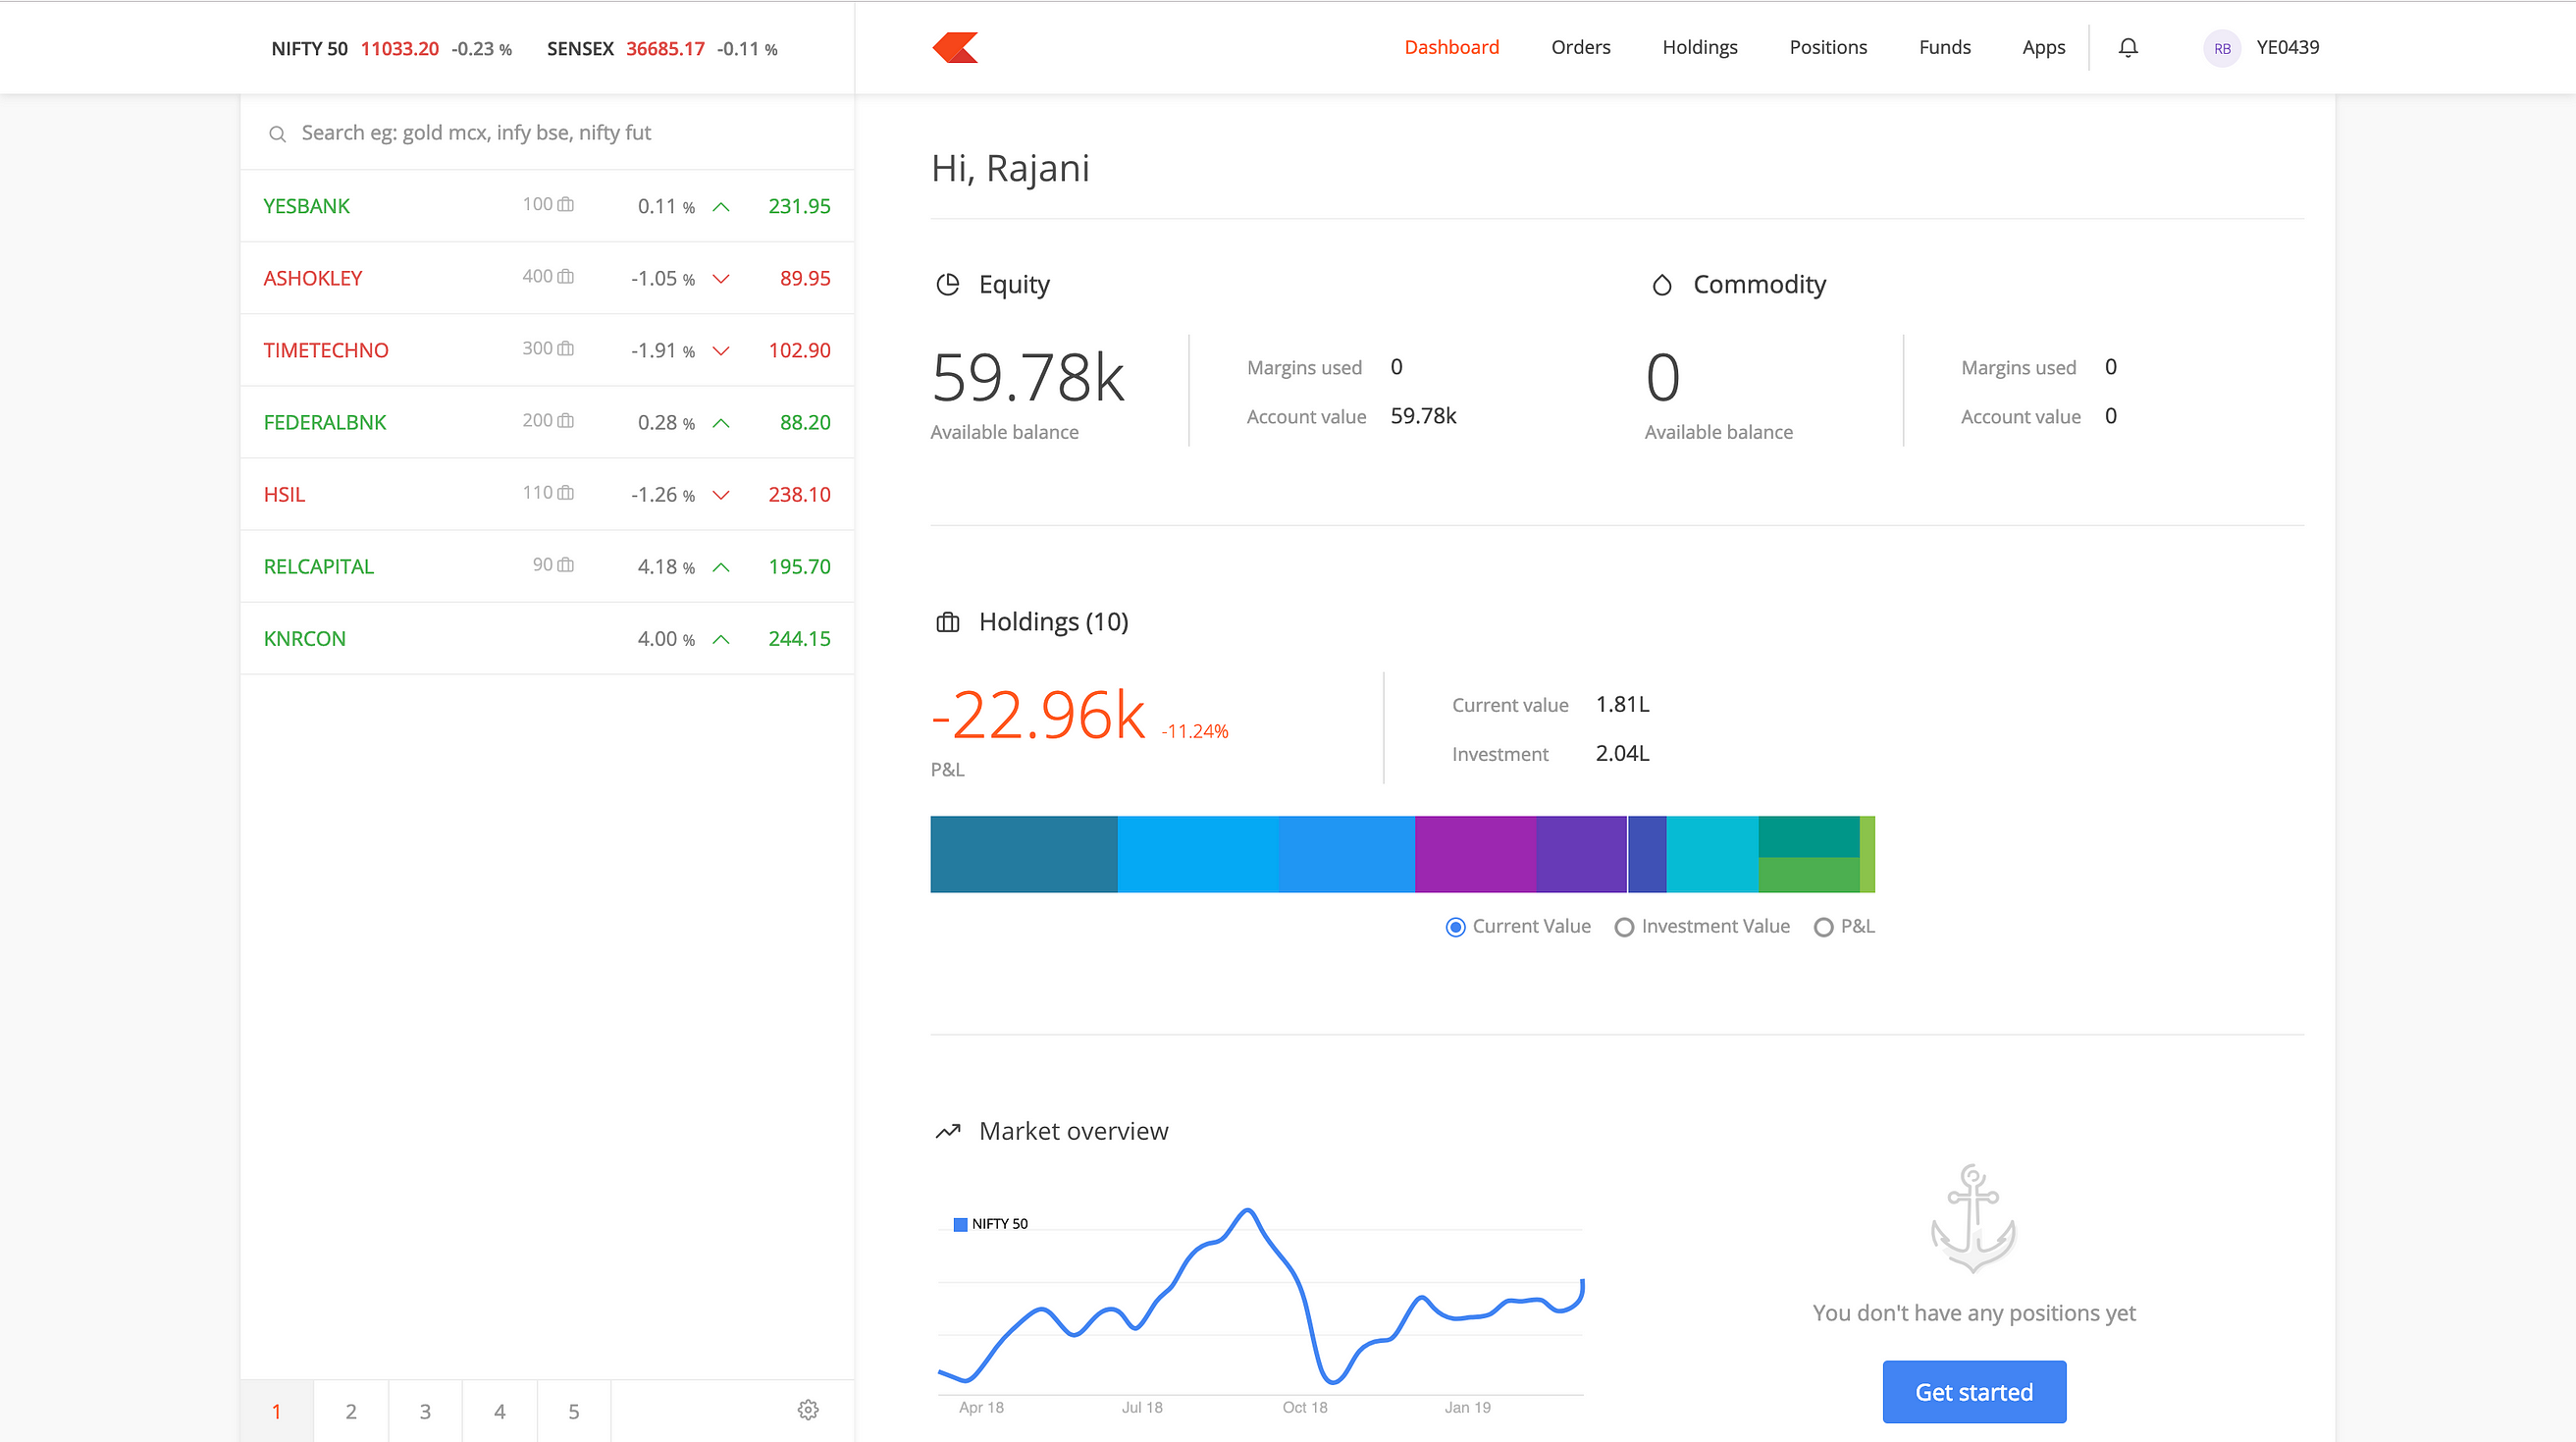Viewport: 2576px width, 1442px height.
Task: Open the Equity section link
Action: pyautogui.click(x=1014, y=285)
